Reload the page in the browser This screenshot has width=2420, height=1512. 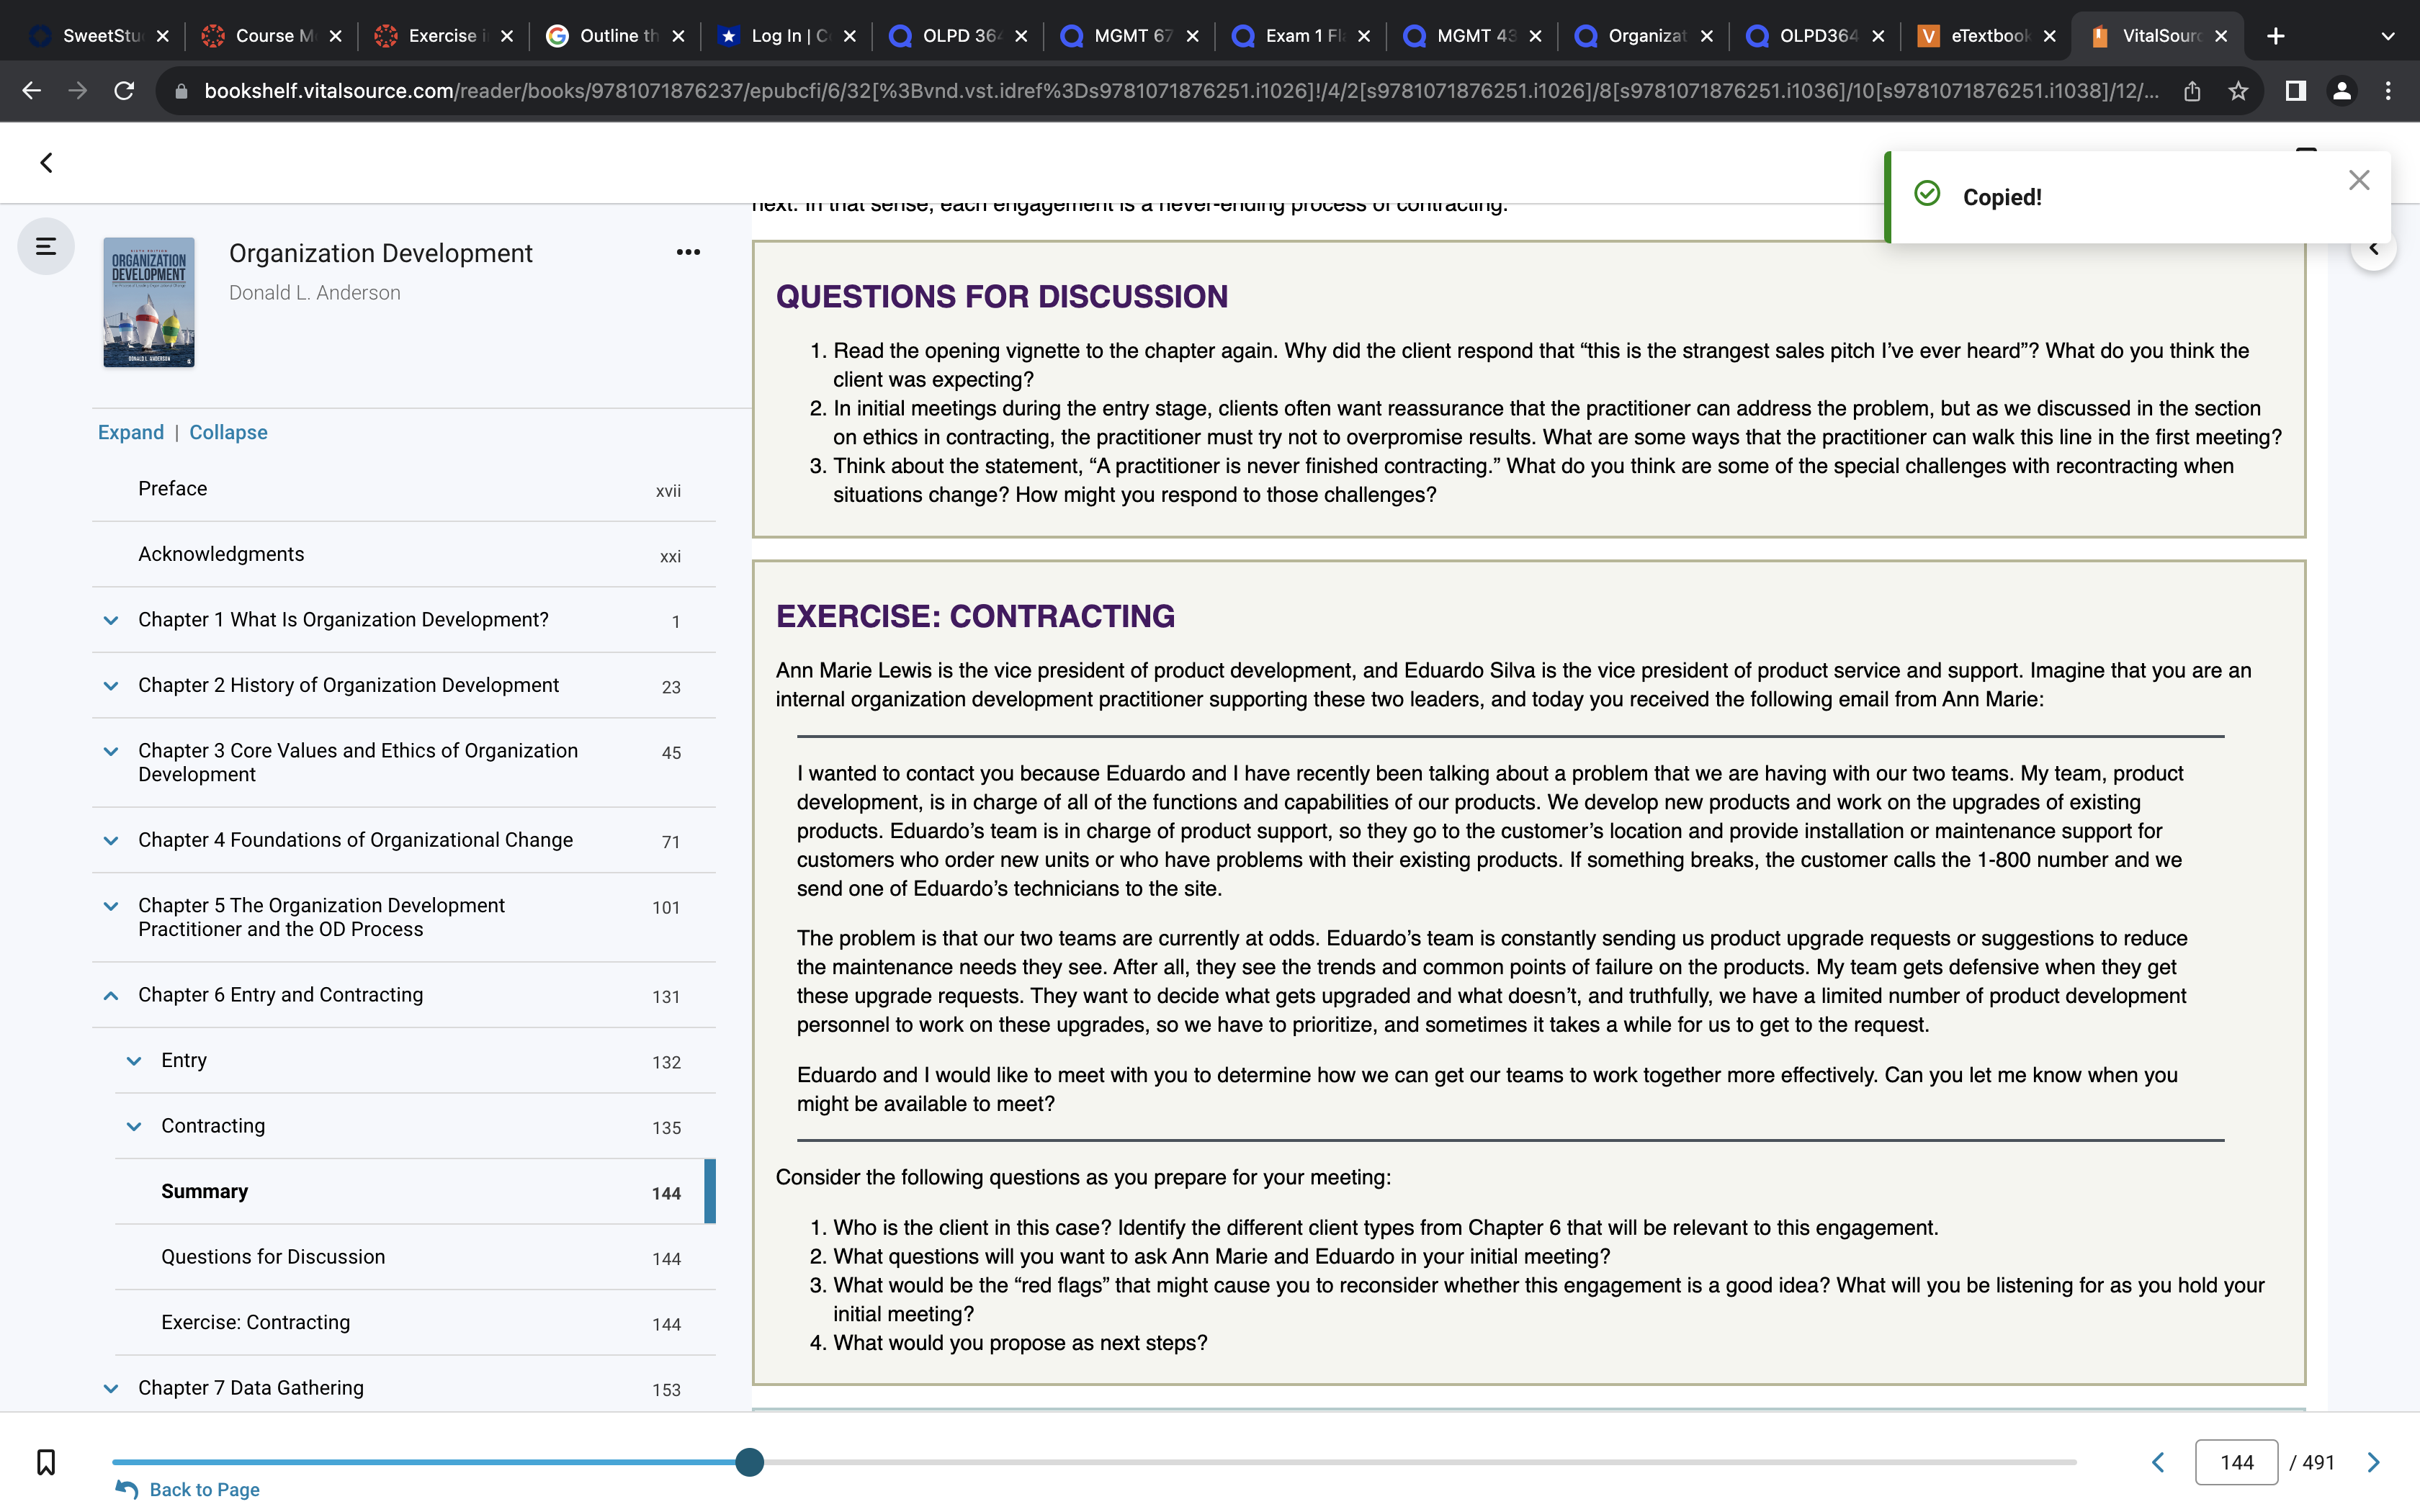click(124, 91)
